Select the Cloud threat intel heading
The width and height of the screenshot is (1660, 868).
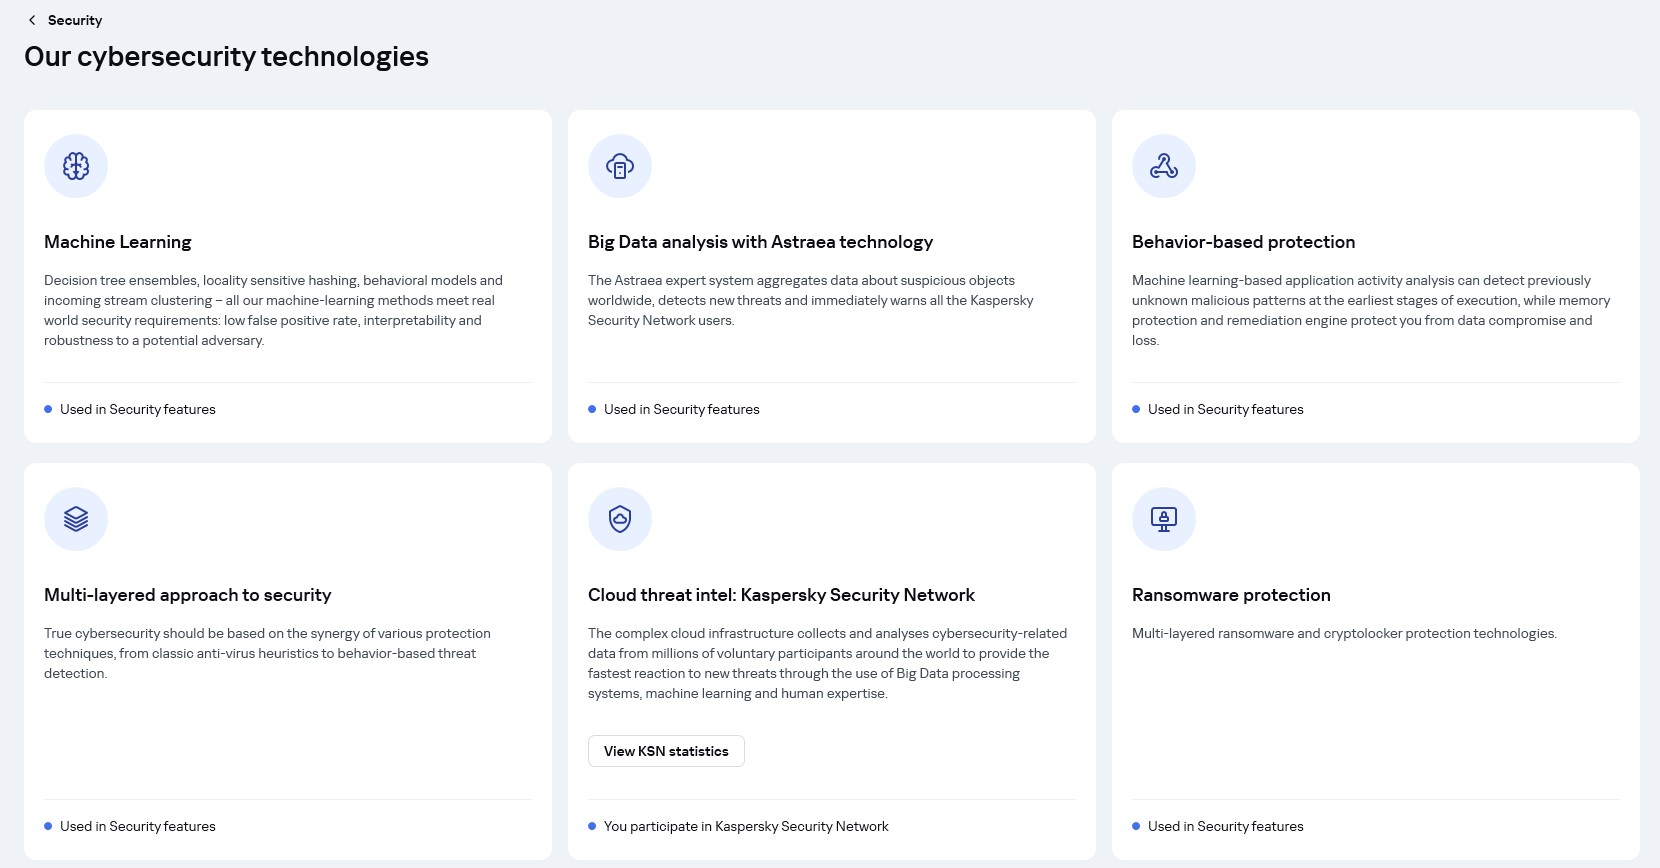(x=781, y=595)
